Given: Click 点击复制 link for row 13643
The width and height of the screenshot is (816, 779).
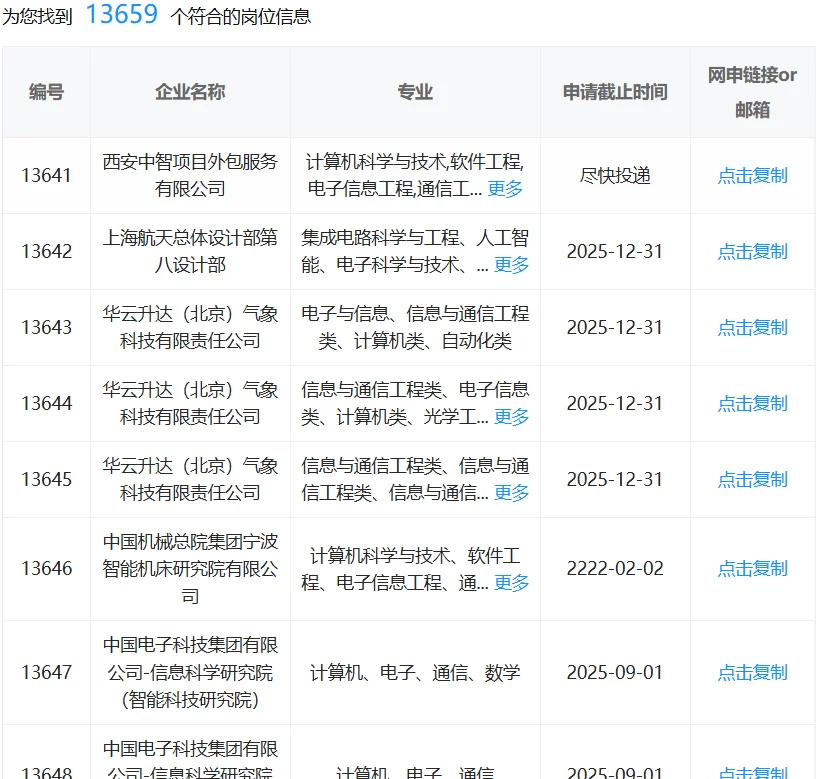Looking at the screenshot, I should point(753,327).
